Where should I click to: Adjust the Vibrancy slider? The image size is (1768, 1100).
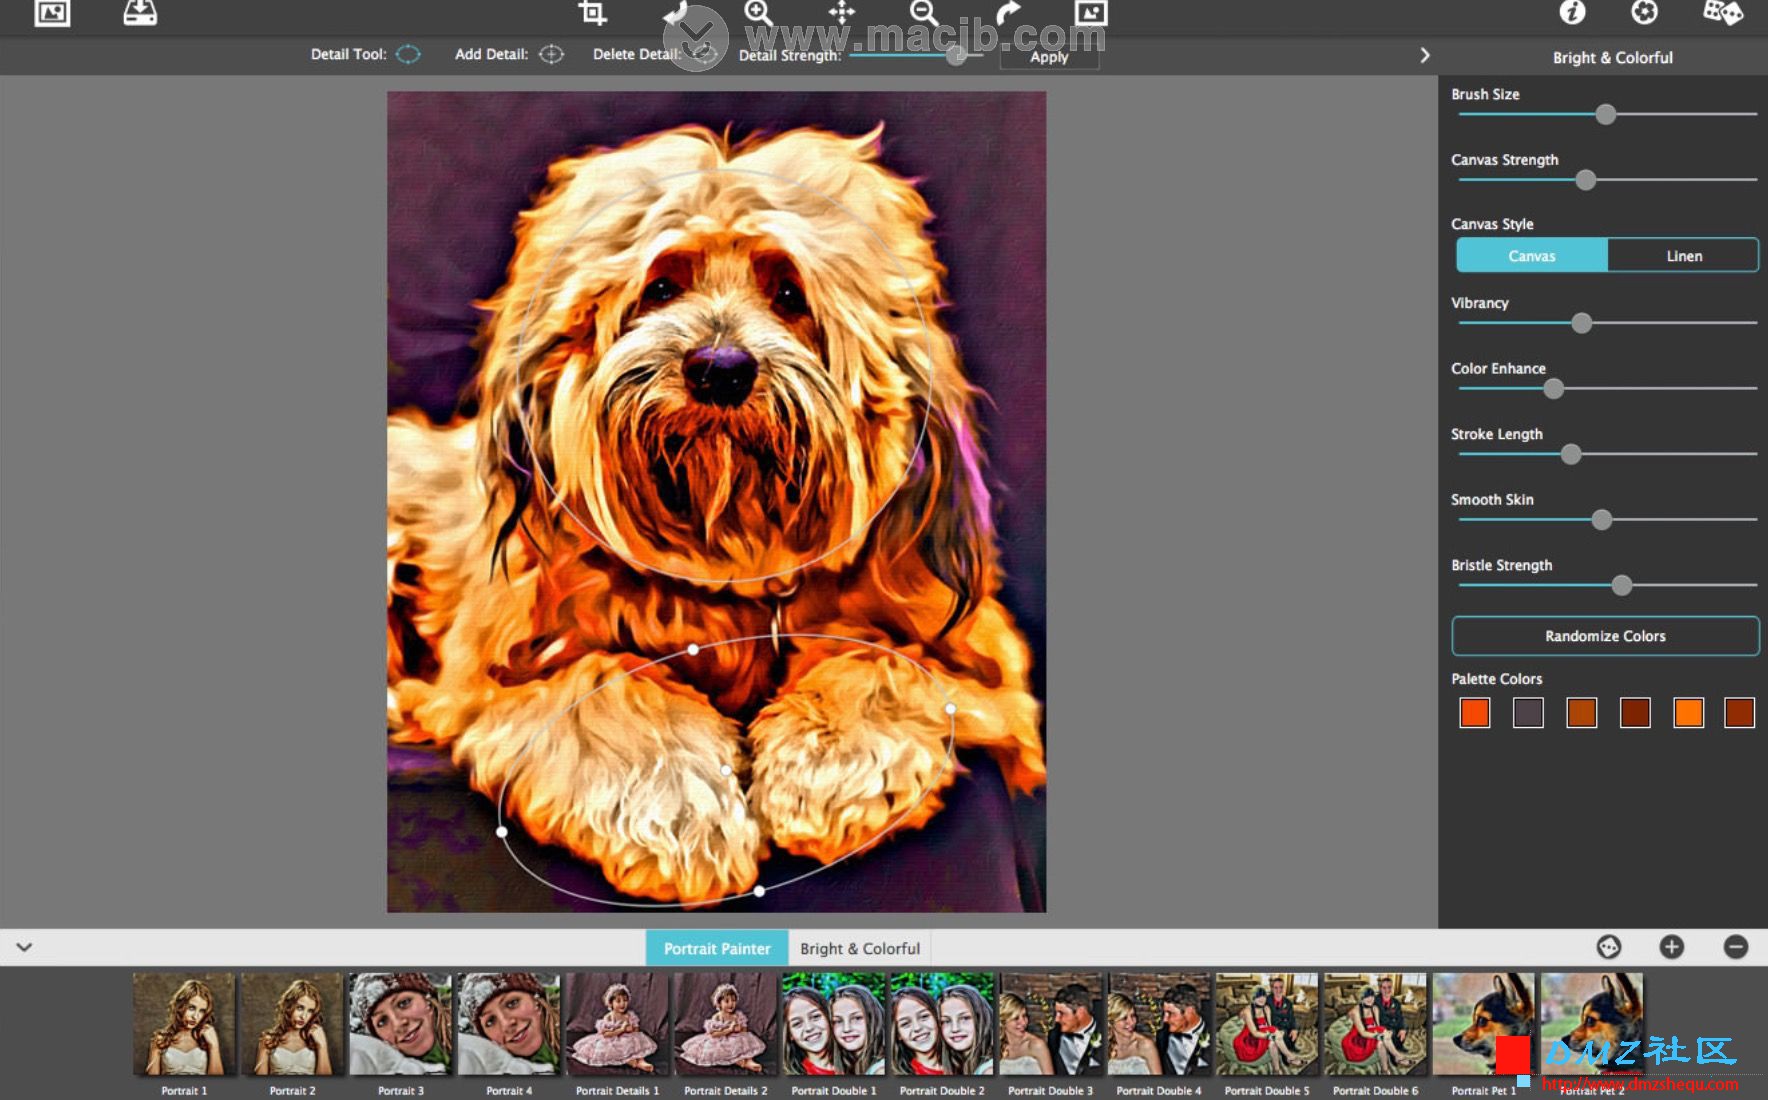pos(1581,323)
